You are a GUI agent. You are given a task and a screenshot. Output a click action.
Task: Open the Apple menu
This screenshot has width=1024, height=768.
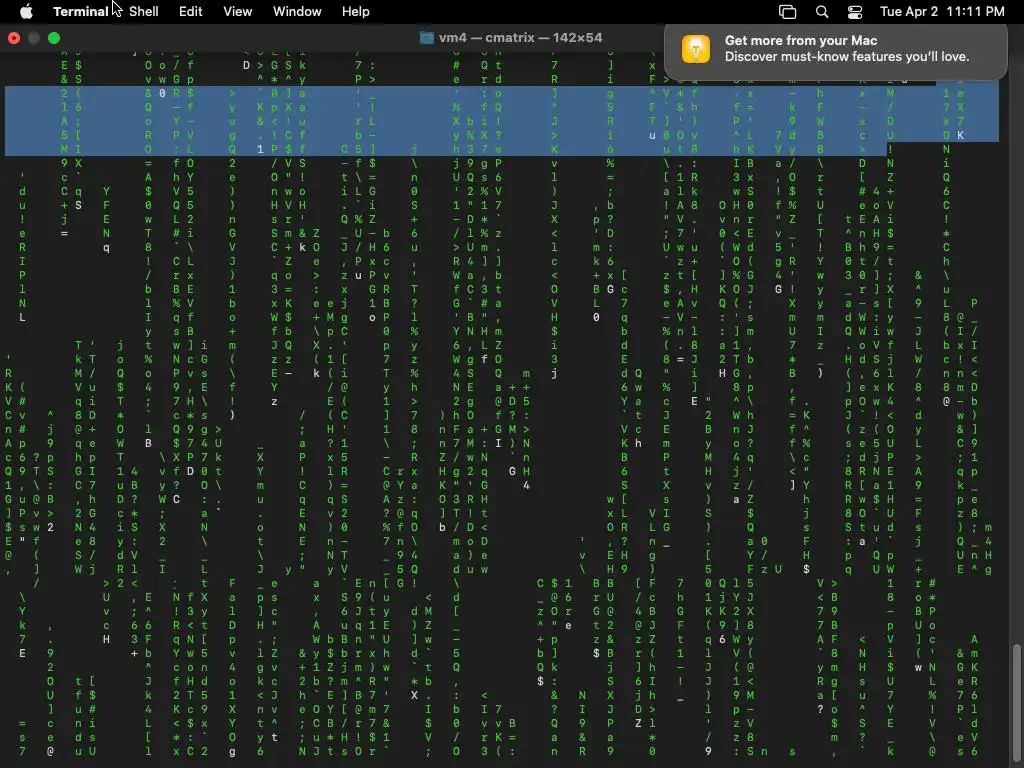[26, 11]
